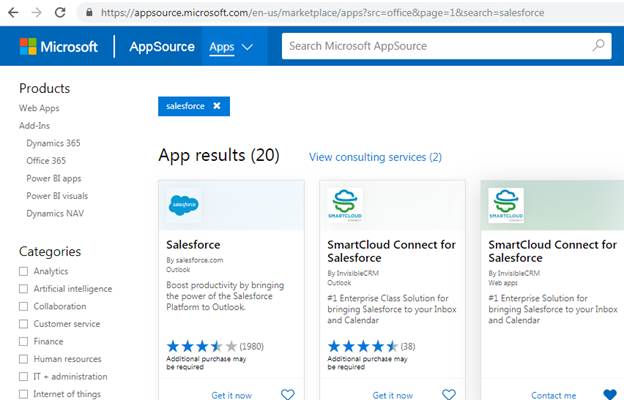Open the Dynamics 365 product filter
Screen dimensions: 624x400
pyautogui.click(x=53, y=143)
